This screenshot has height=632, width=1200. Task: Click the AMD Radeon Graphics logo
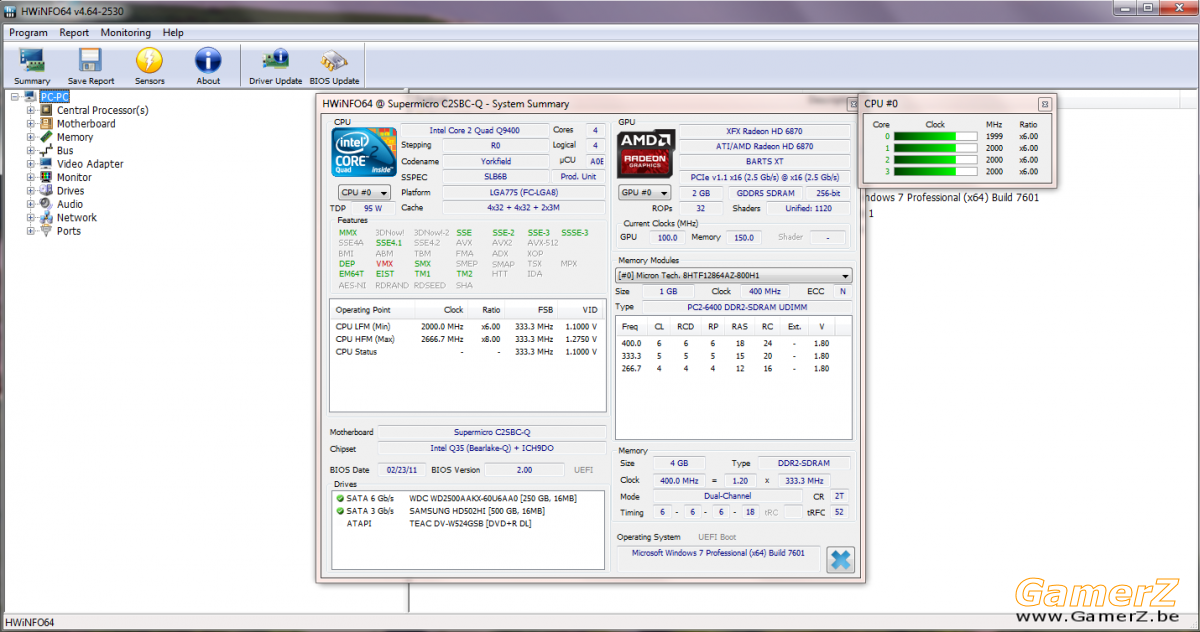(x=647, y=153)
